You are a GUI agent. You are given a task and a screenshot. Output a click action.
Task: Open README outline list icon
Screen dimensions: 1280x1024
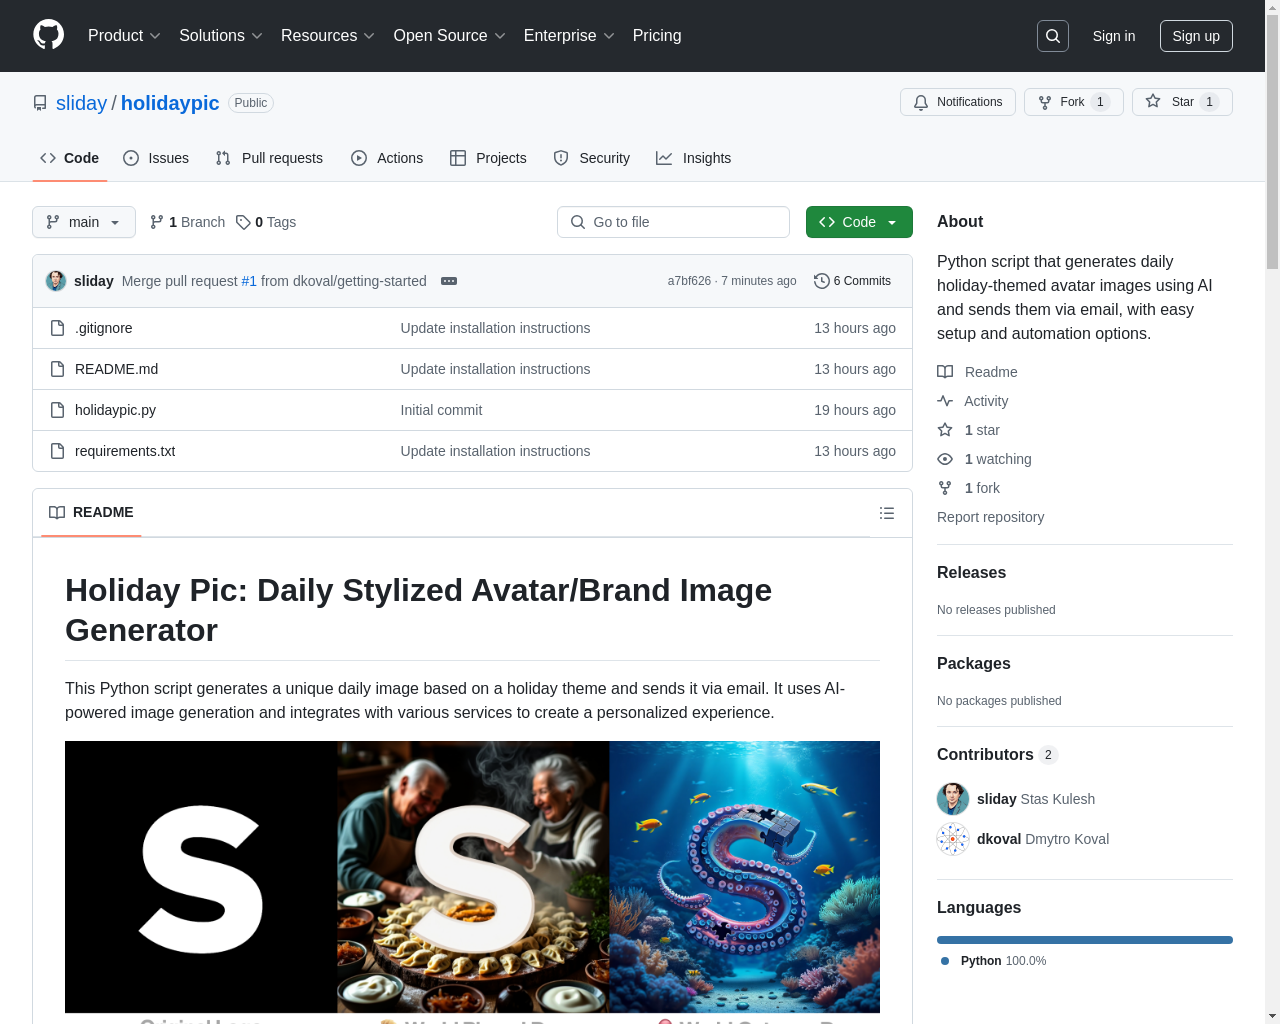887,513
